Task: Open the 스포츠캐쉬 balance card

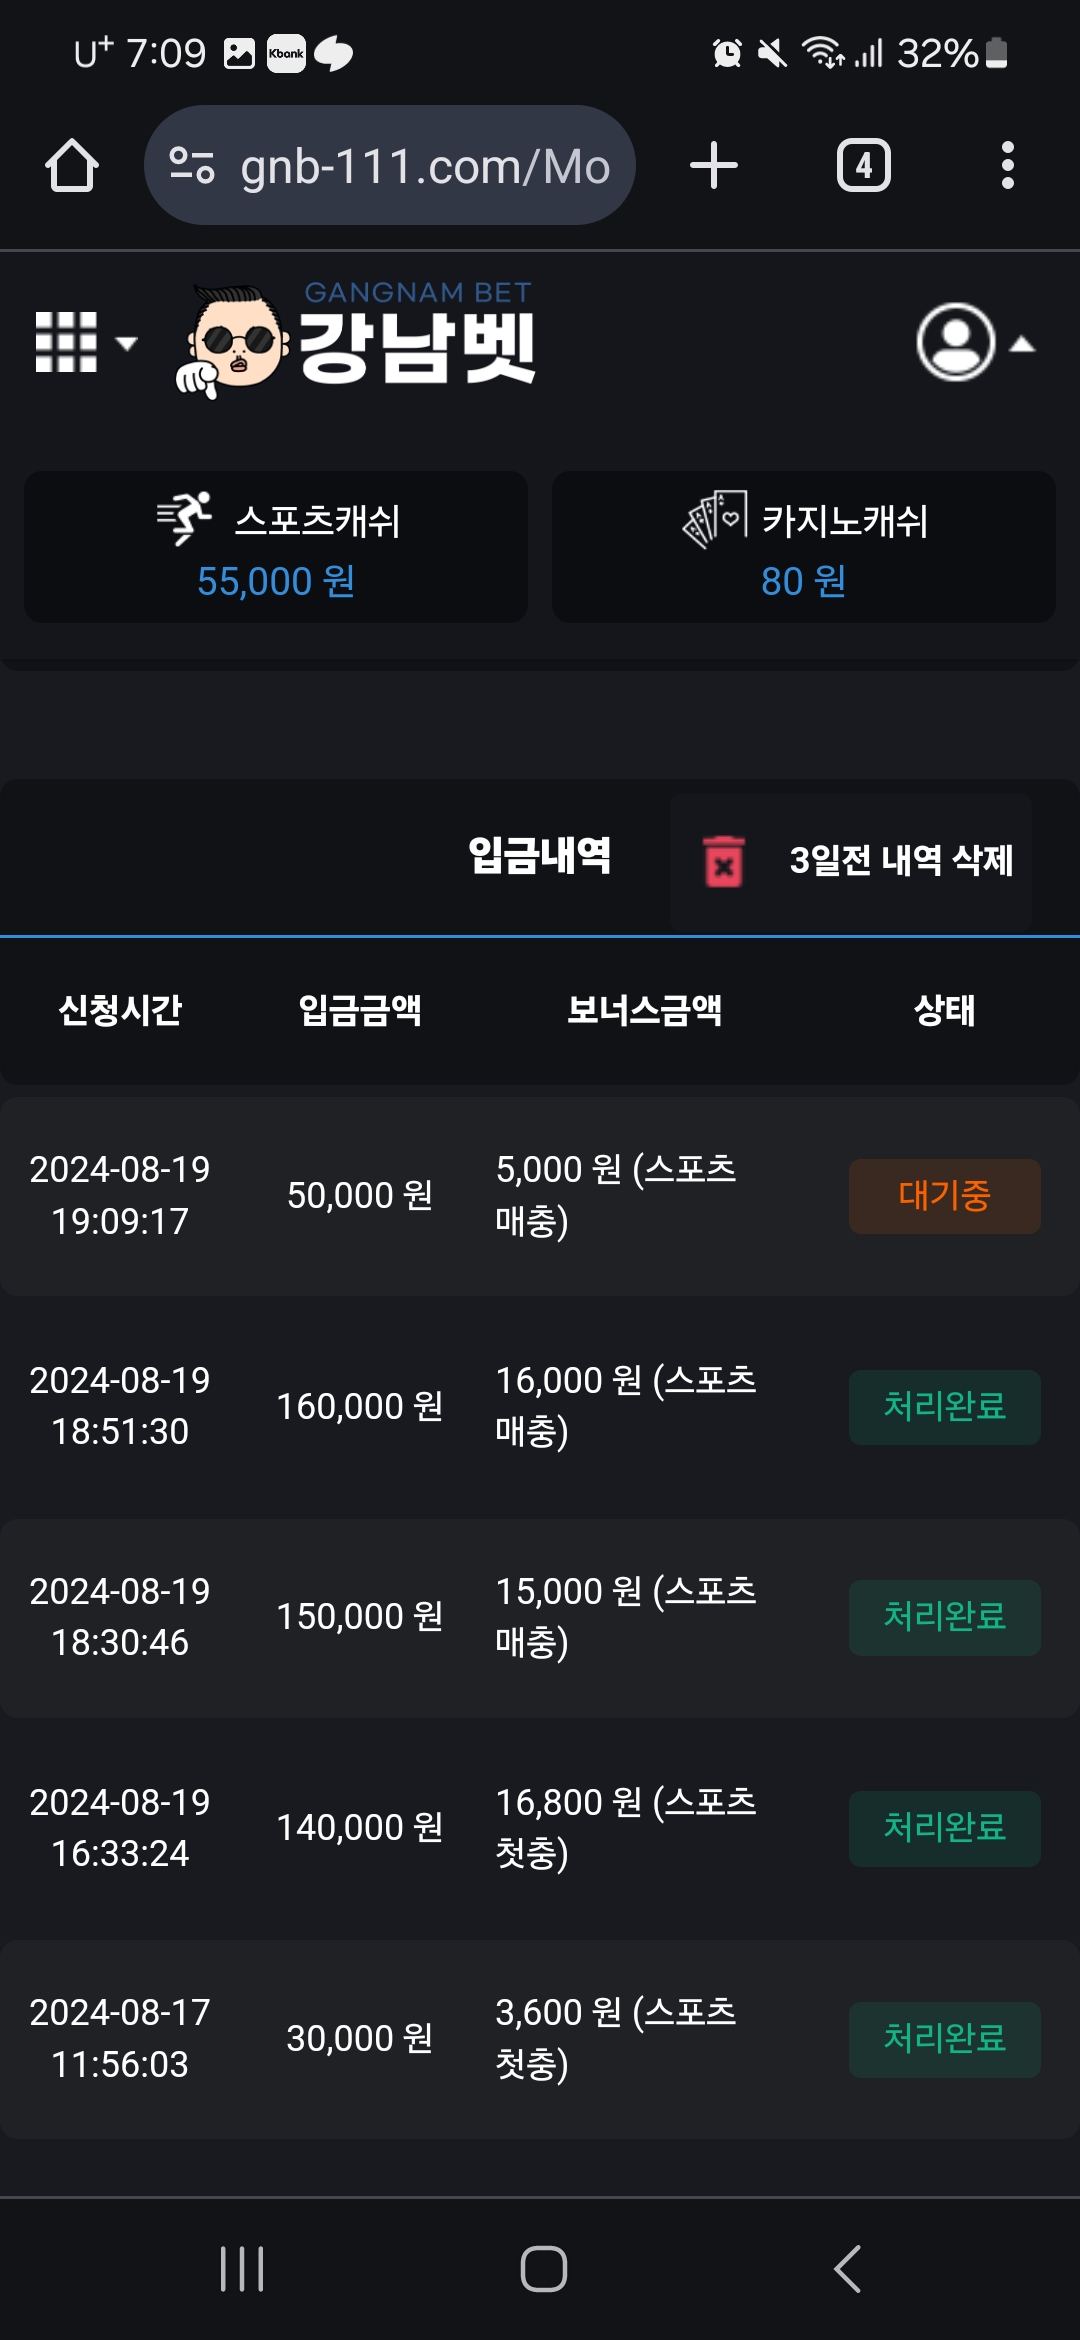Action: [x=276, y=548]
